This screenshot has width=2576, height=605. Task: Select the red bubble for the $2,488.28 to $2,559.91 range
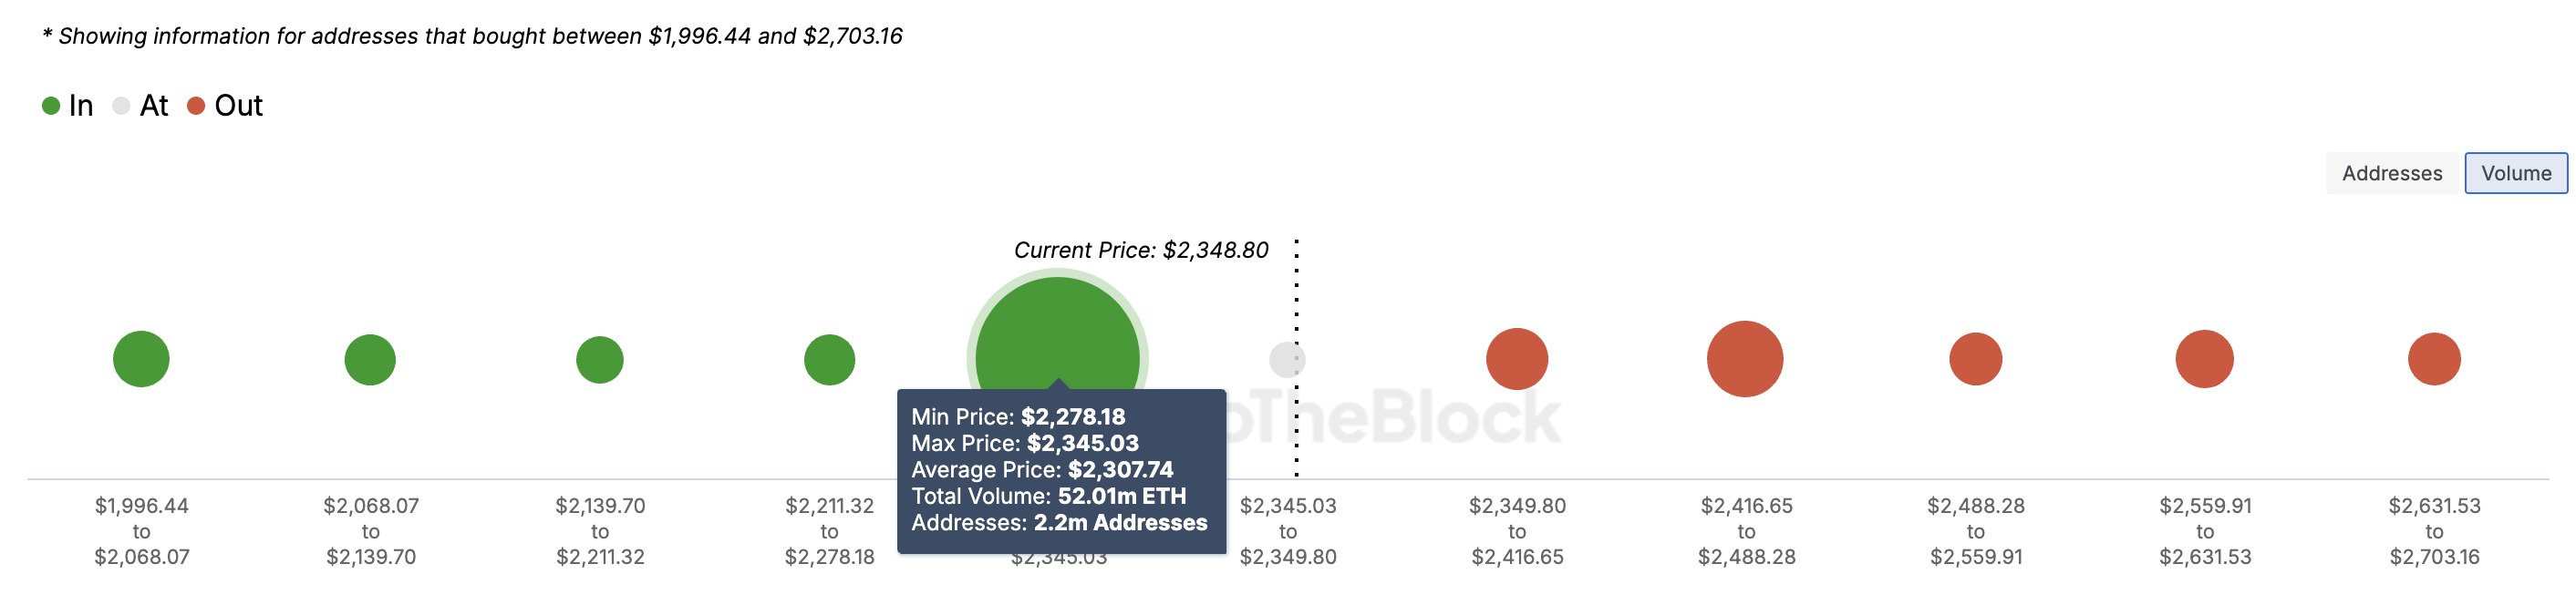(1975, 357)
